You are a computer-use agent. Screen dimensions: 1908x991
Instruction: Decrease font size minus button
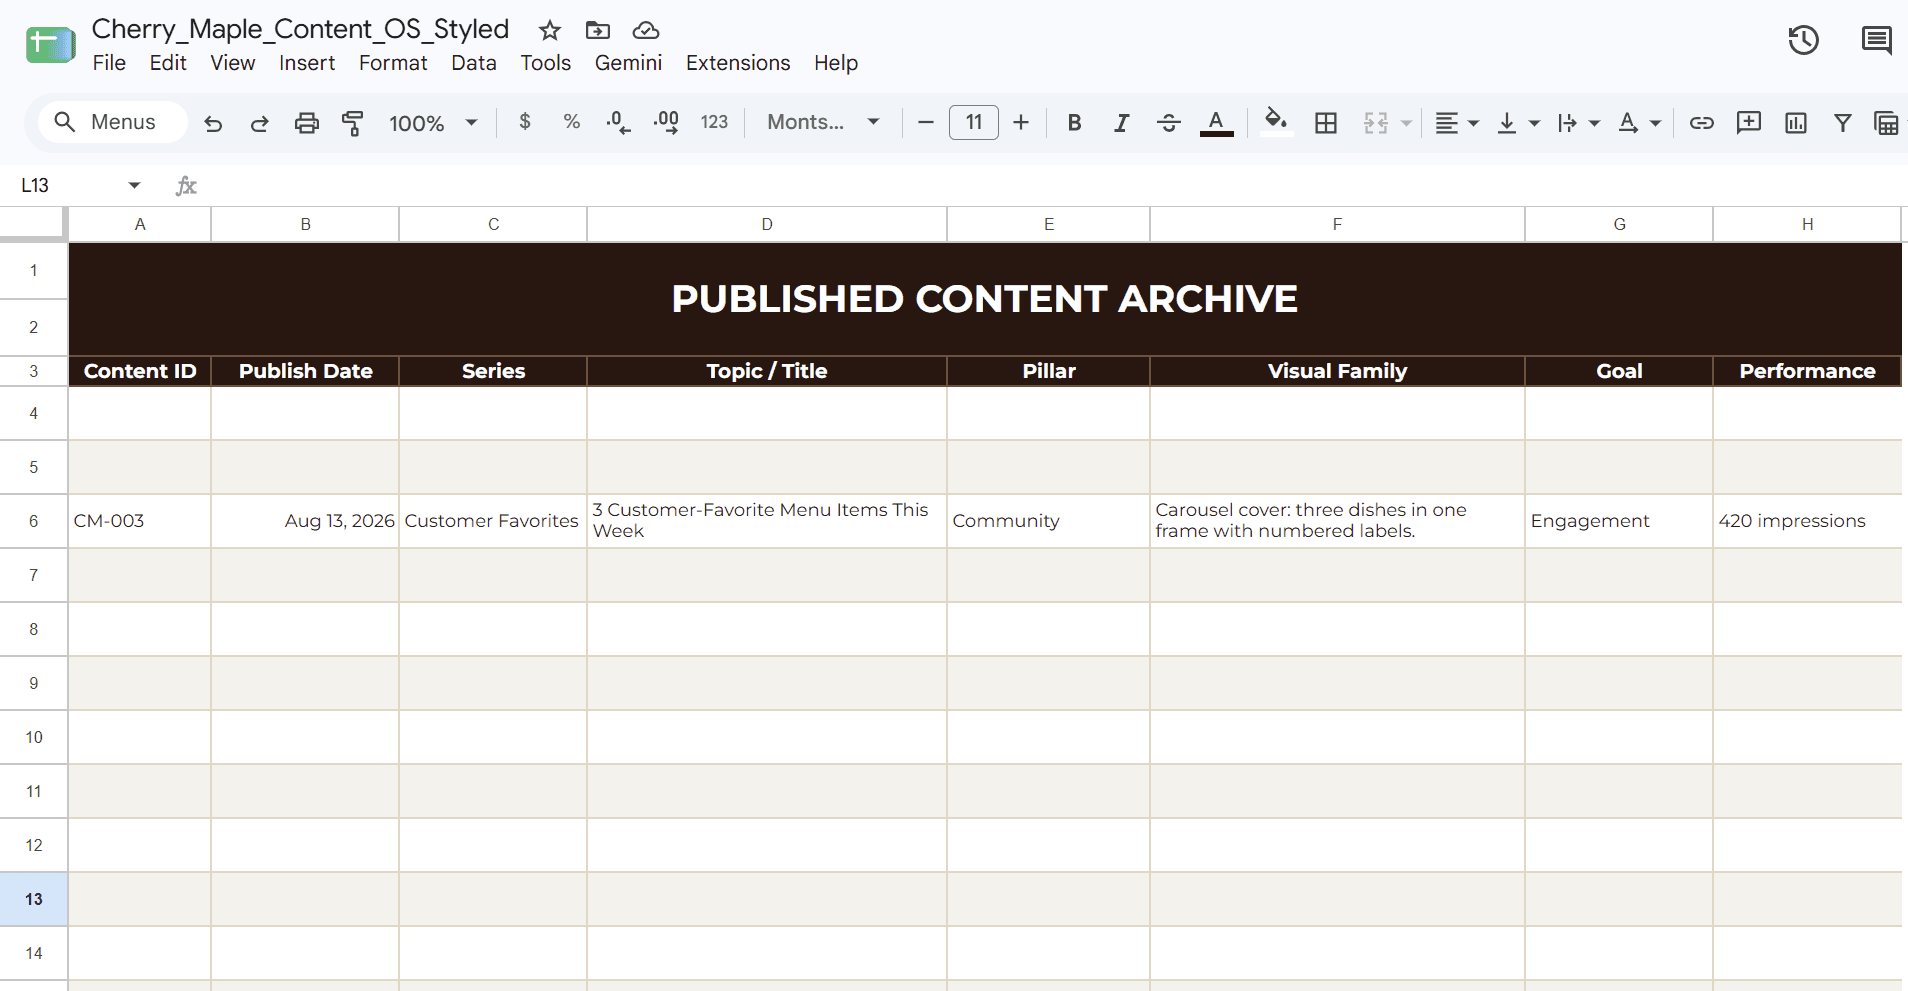coord(926,122)
